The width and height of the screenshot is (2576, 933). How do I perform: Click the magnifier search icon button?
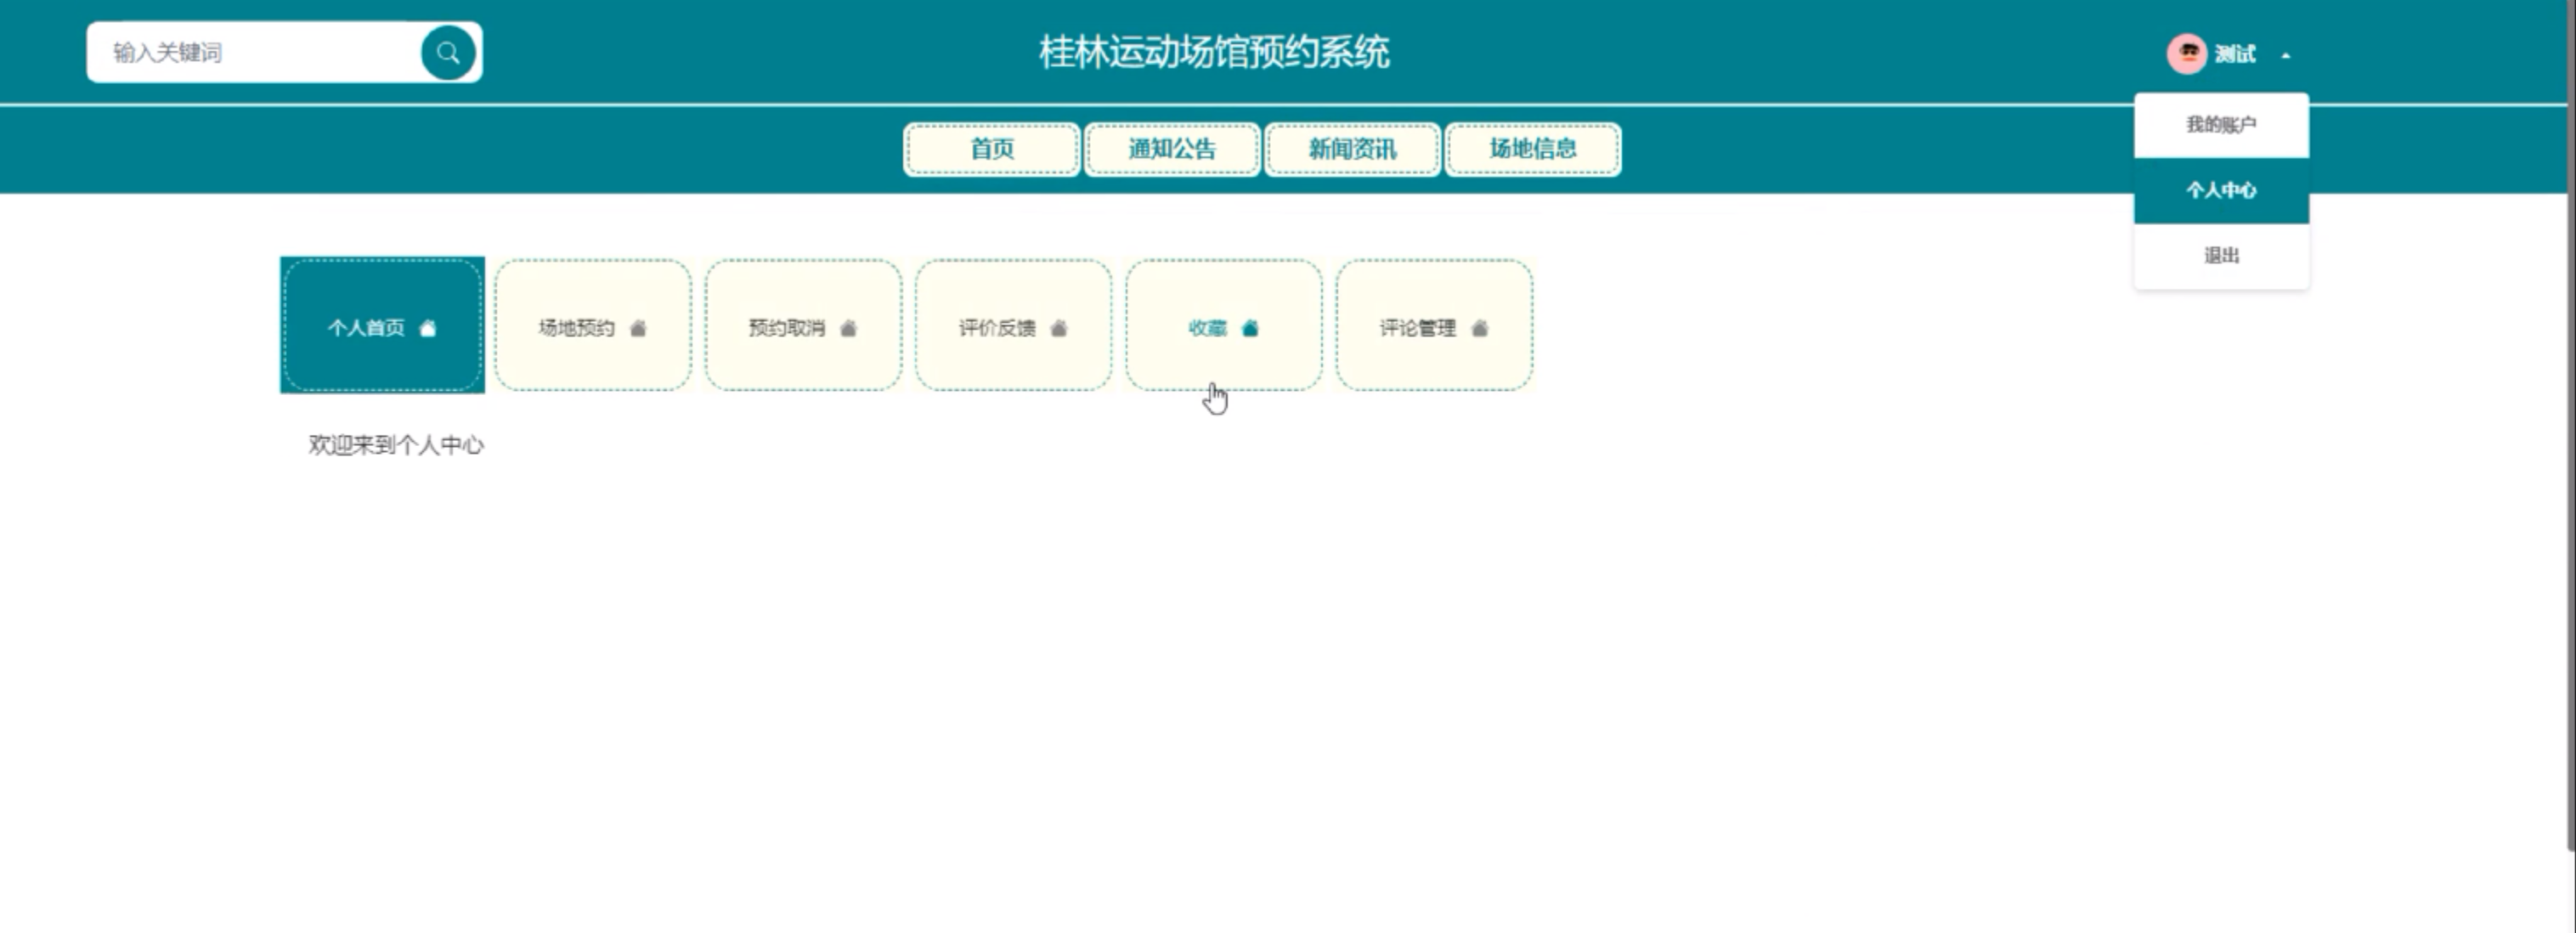pyautogui.click(x=447, y=53)
